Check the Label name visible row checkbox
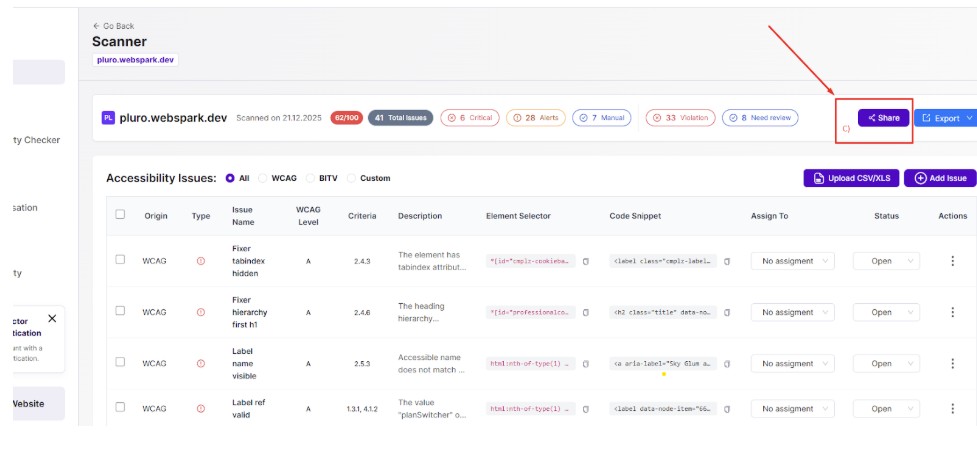Image resolution: width=977 pixels, height=475 pixels. click(120, 362)
